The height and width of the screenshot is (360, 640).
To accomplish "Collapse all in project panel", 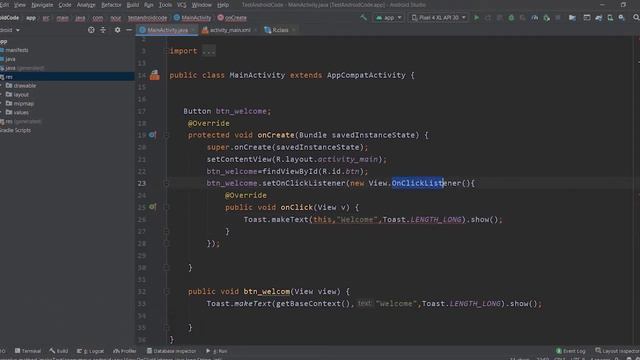I will click(x=103, y=30).
